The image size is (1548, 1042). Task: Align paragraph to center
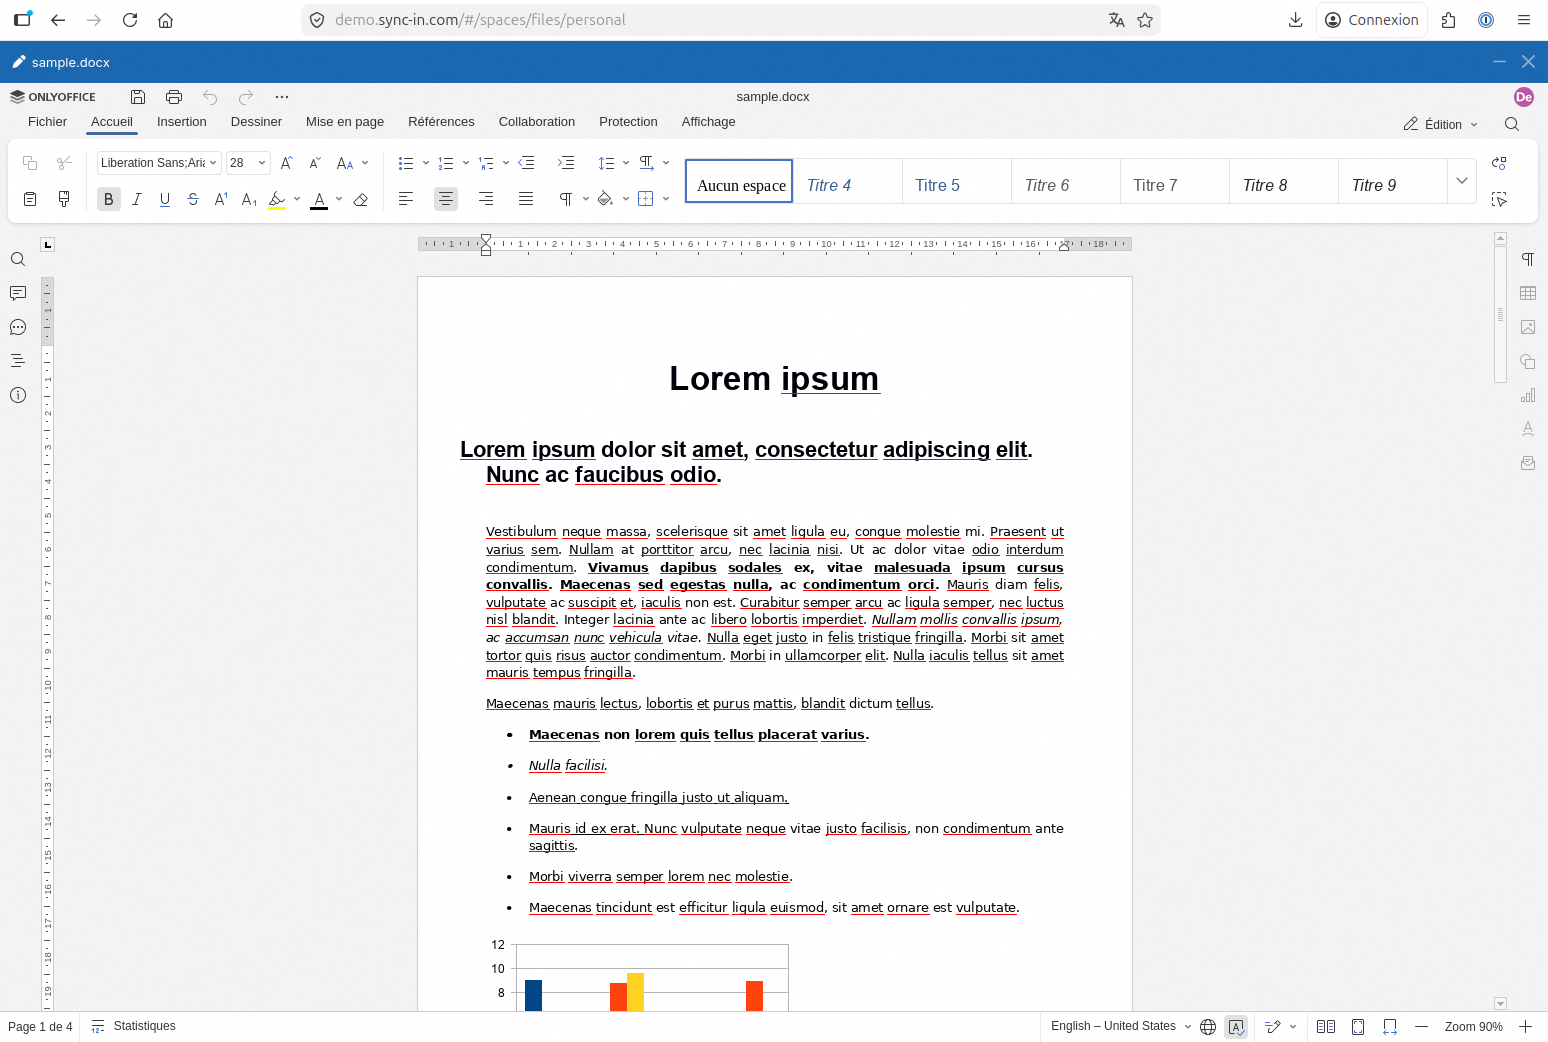(446, 199)
